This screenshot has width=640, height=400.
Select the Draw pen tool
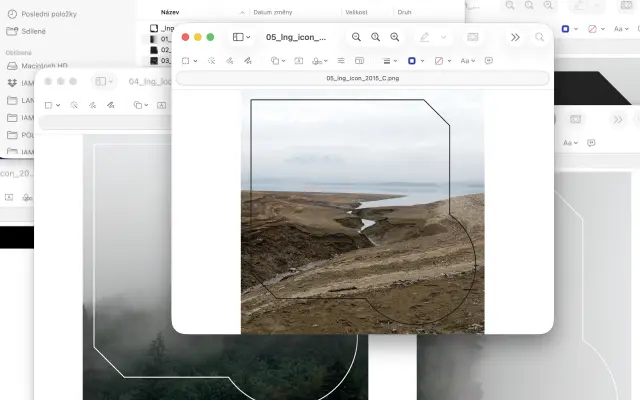coord(248,61)
